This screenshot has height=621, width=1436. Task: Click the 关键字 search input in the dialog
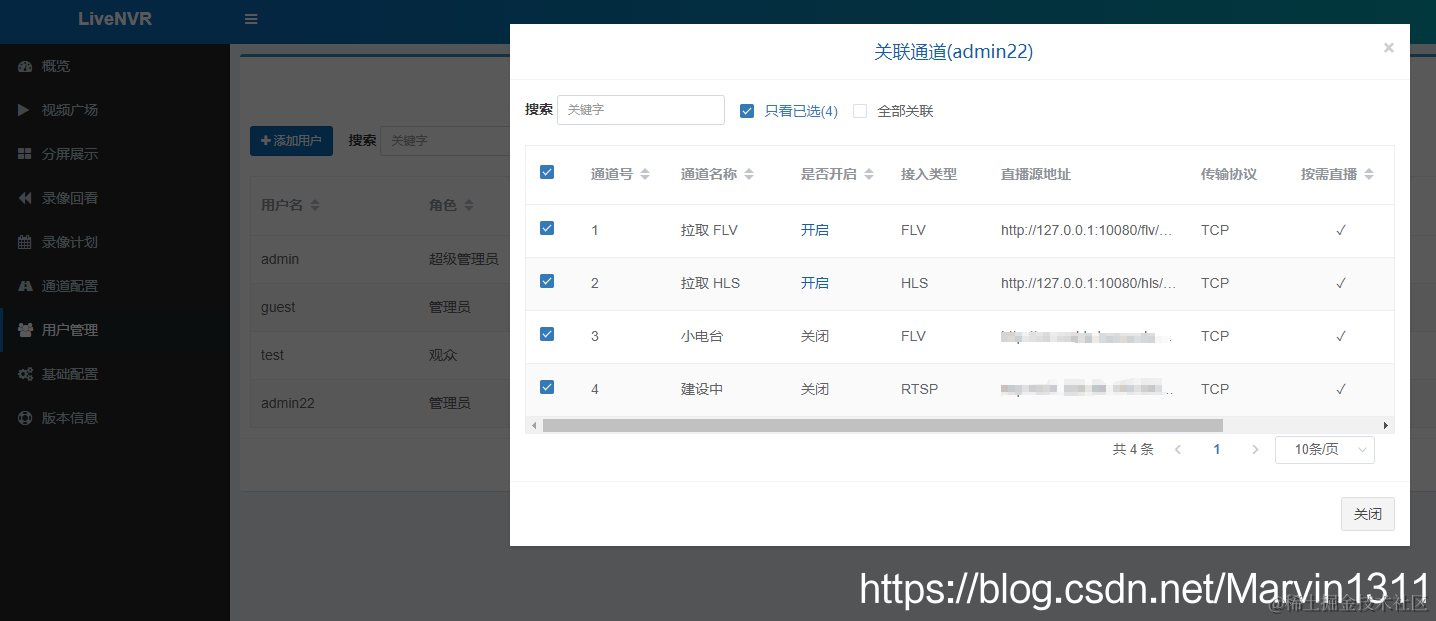click(640, 110)
